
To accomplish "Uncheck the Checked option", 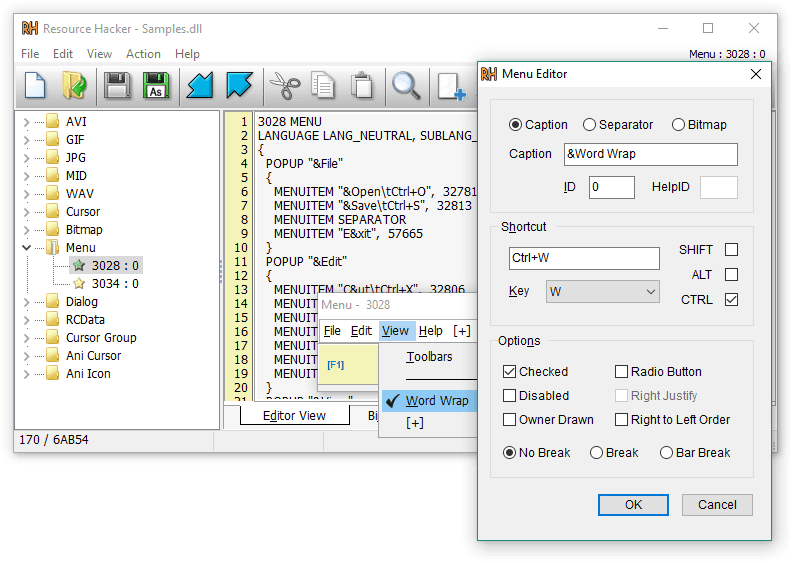I will click(510, 372).
